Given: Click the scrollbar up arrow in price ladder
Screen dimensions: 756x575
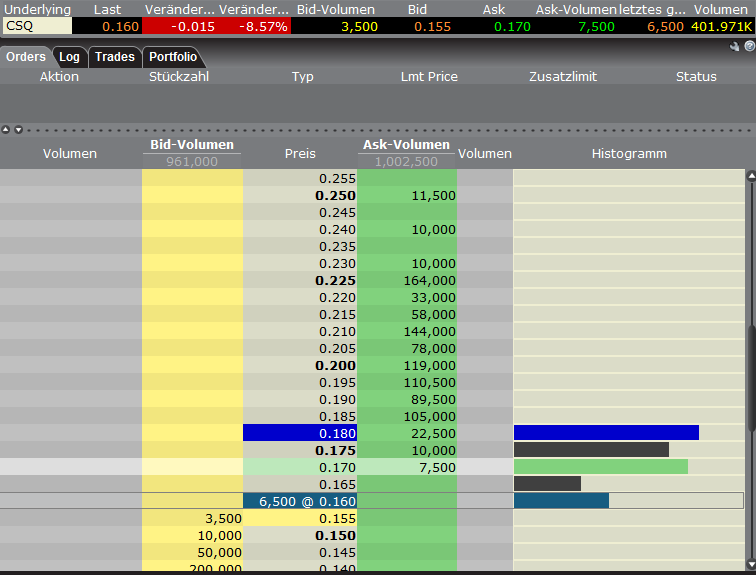Looking at the screenshot, I should click(x=750, y=176).
